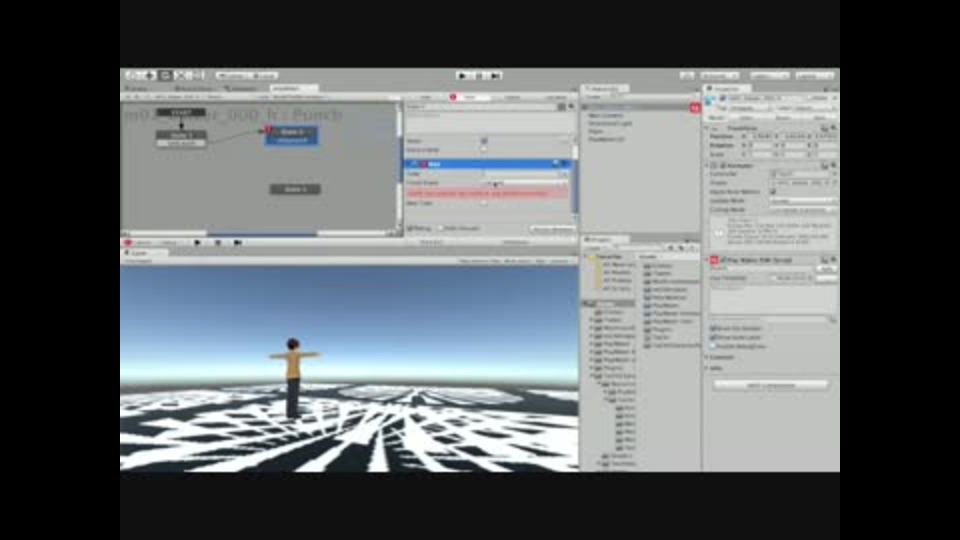Click the main Step button
Screen dimensions: 960x540
click(x=496, y=75)
